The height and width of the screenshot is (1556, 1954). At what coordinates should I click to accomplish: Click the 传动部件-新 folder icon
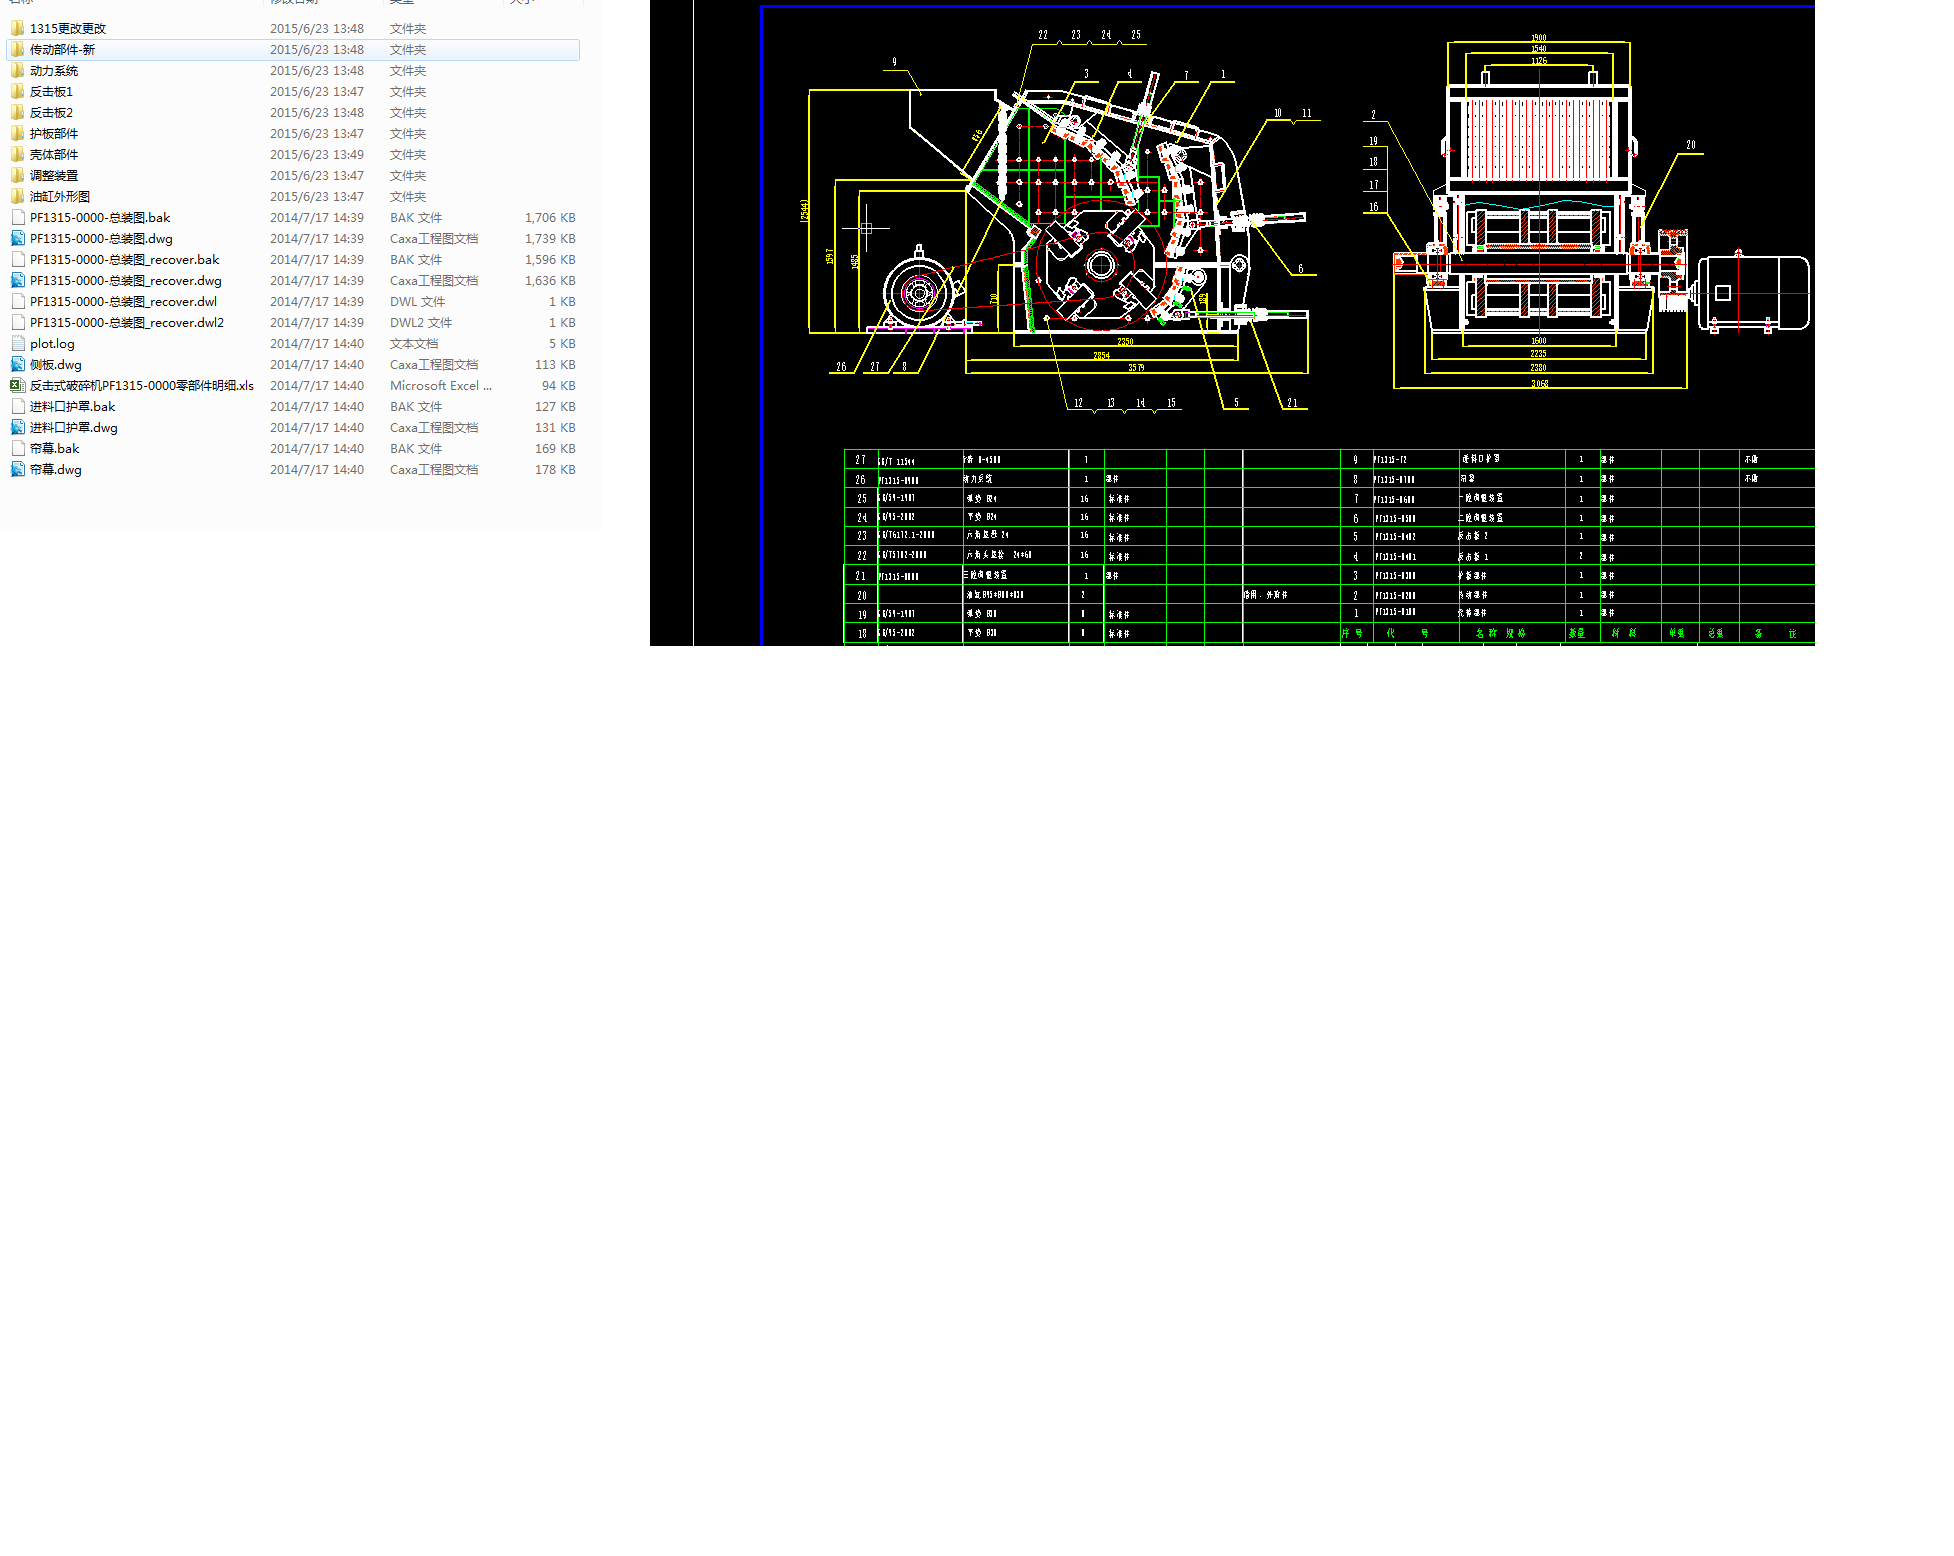point(18,49)
